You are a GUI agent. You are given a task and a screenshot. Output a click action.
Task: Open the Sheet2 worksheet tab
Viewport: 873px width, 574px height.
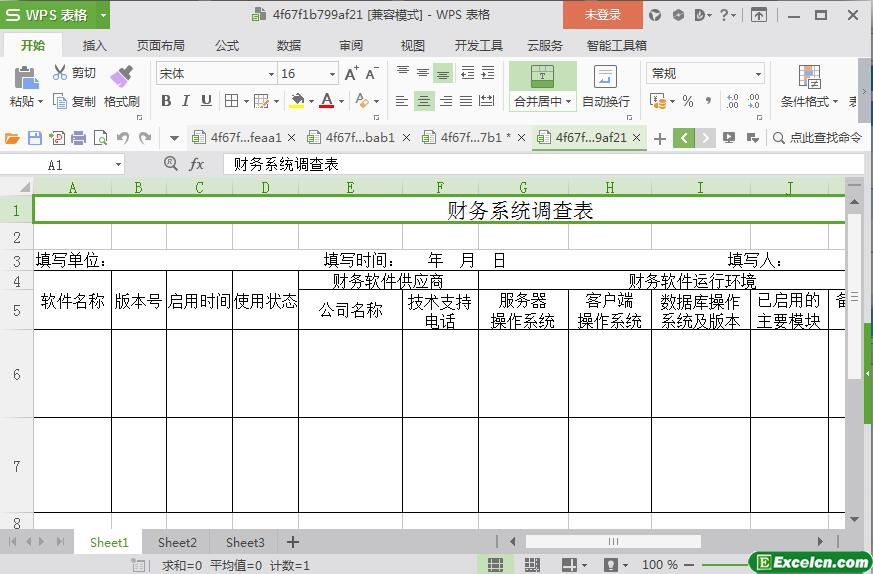[177, 542]
